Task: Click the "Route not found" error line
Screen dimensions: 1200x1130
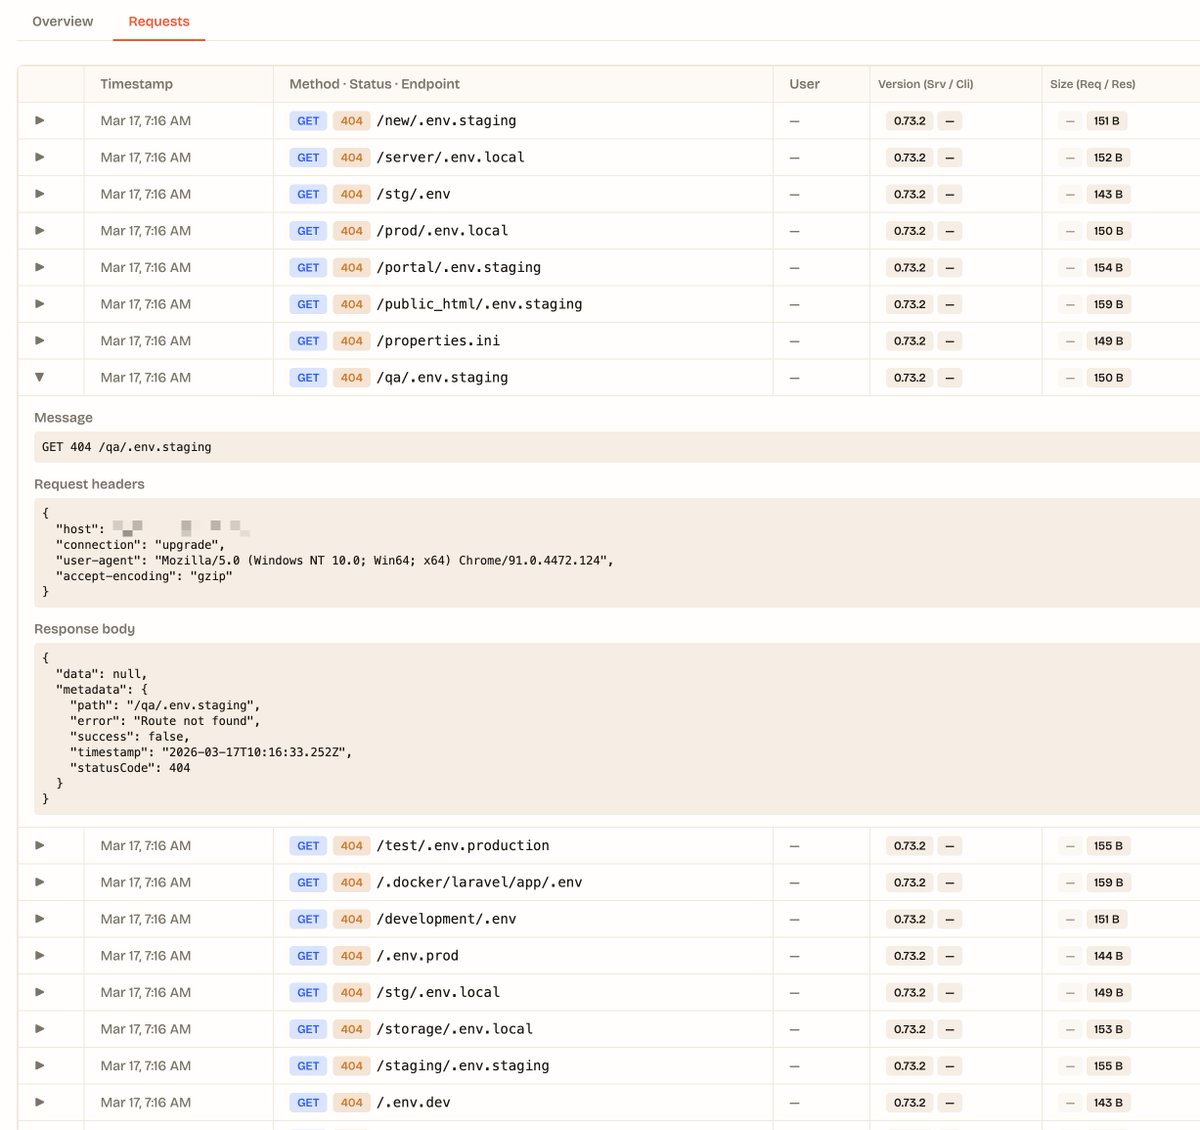Action: [x=165, y=721]
